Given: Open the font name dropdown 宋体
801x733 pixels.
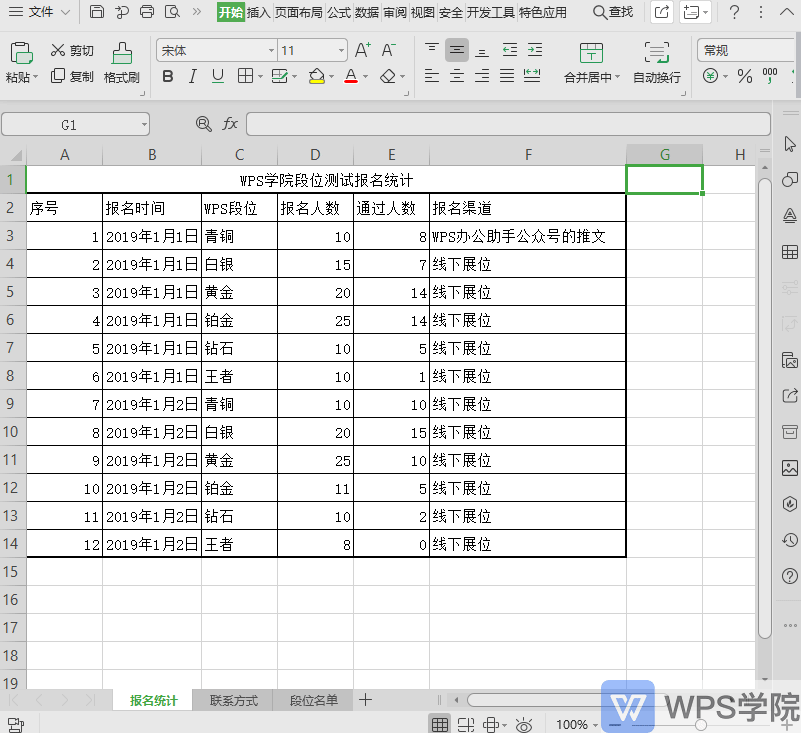Looking at the screenshot, I should [x=271, y=50].
